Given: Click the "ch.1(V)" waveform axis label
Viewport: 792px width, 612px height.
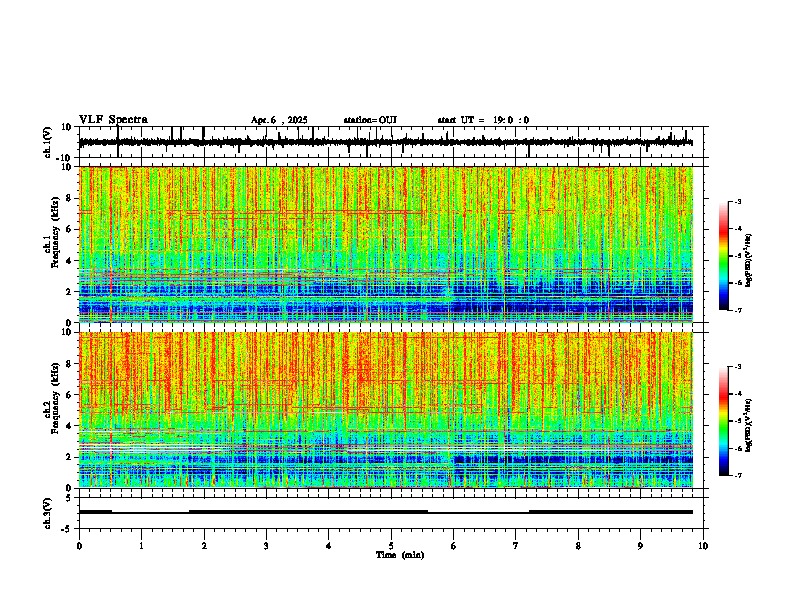Looking at the screenshot, I should (x=48, y=142).
